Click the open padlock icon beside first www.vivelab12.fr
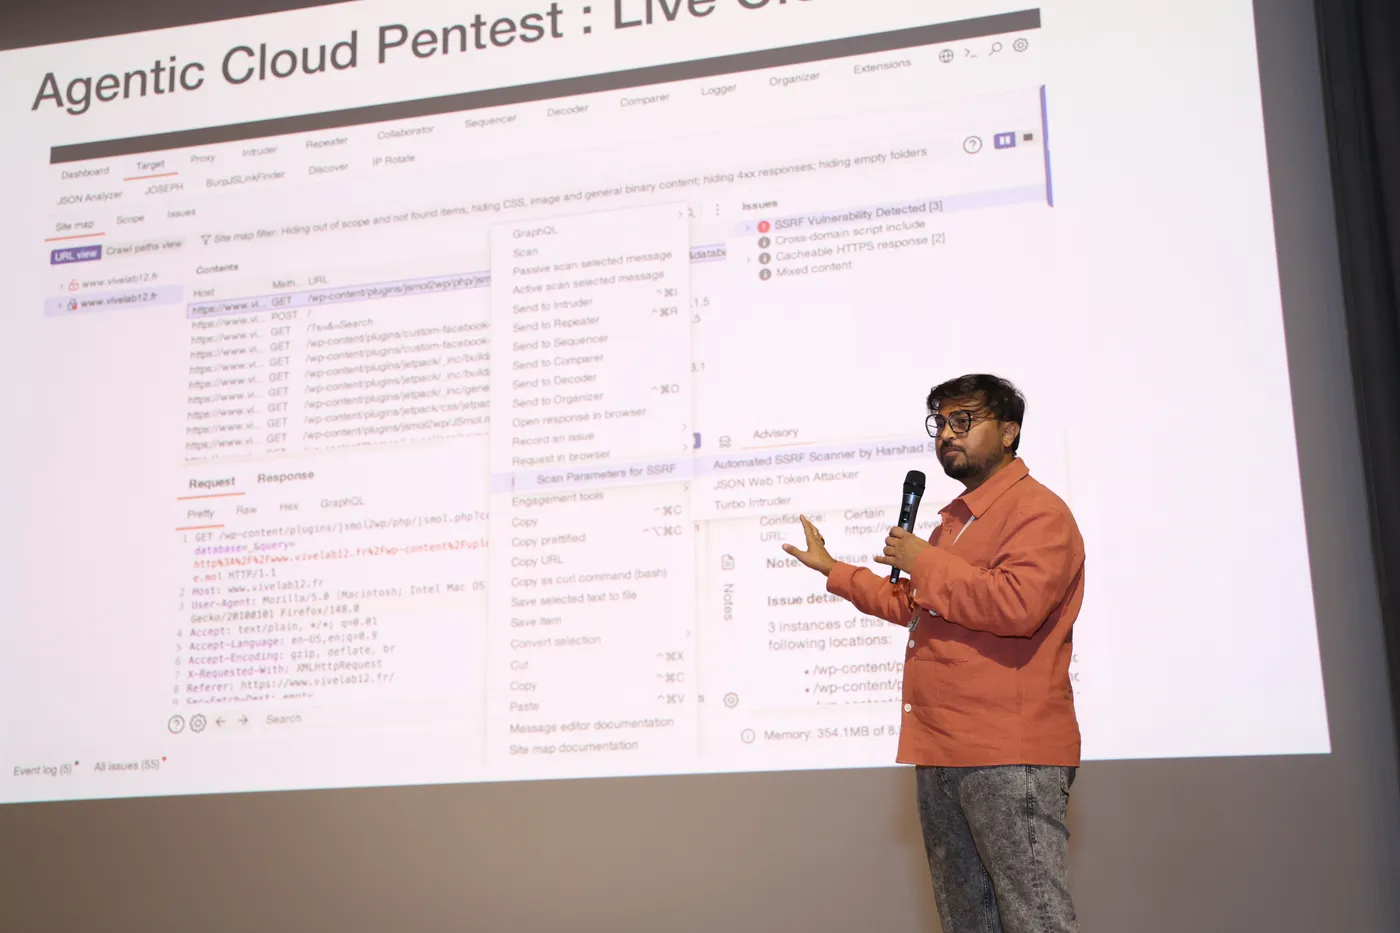The width and height of the screenshot is (1400, 933). (73, 285)
